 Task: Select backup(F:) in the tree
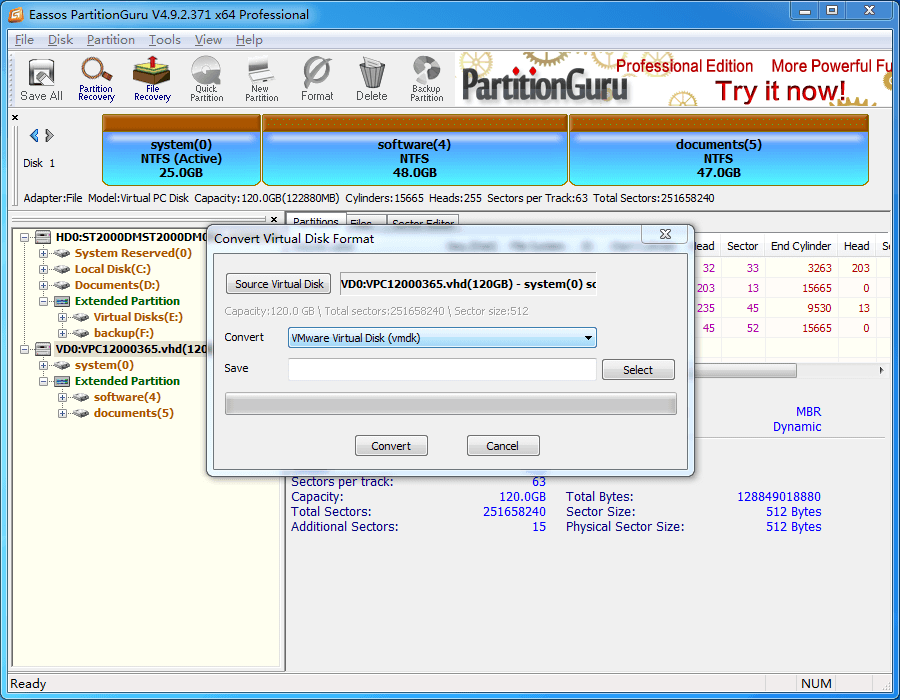click(x=123, y=333)
